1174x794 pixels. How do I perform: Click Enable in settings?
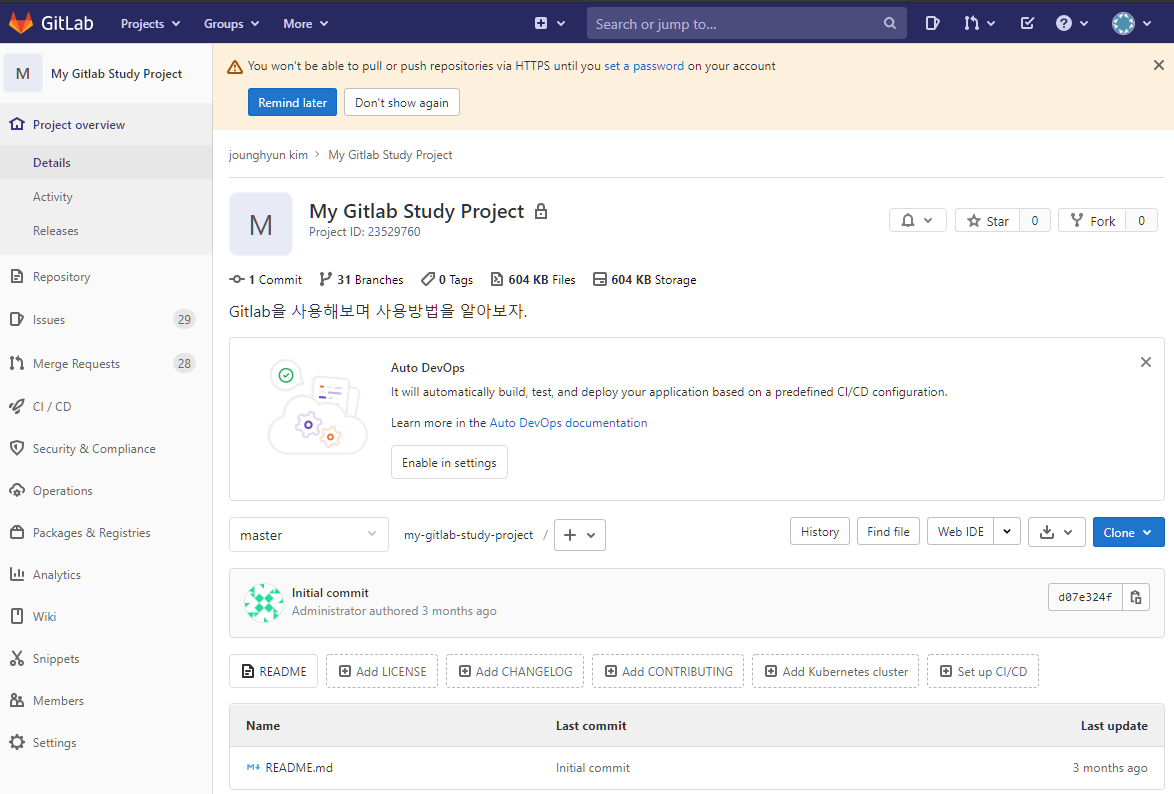coord(449,463)
